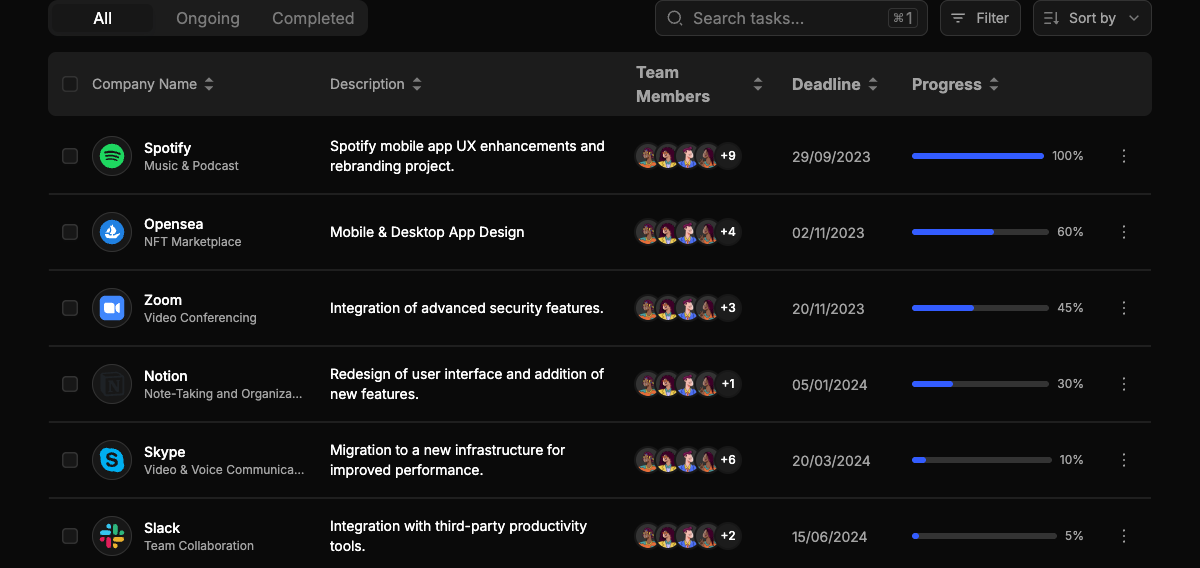Click the 'NFT Marketplace' subtitle
This screenshot has height=568, width=1200.
coord(192,242)
